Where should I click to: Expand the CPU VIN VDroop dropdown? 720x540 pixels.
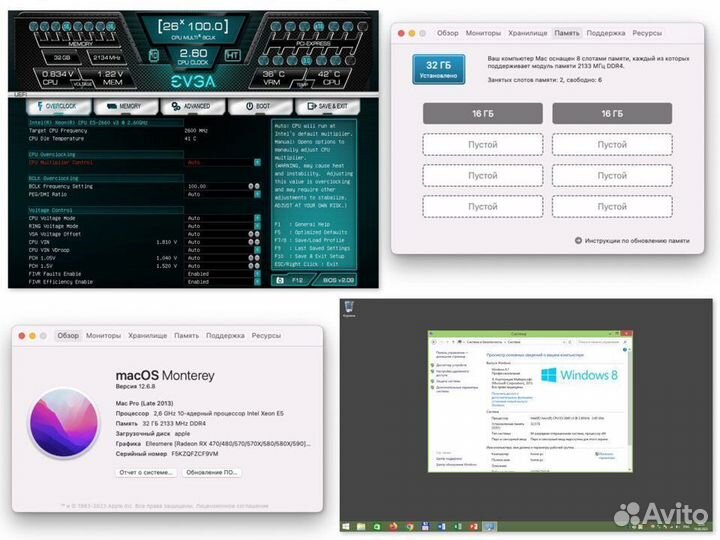point(257,250)
